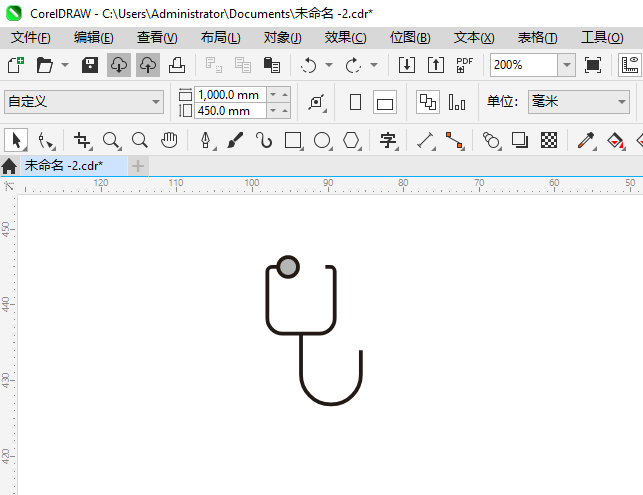Viewport: 643px width, 495px height.
Task: Select the first Zoom magnifier tool
Action: (x=111, y=140)
